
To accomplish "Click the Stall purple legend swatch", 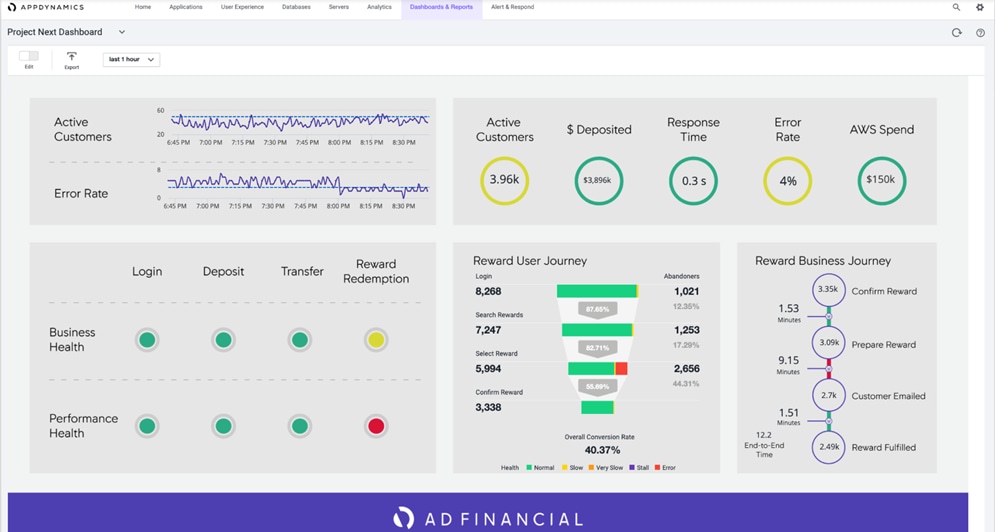I will pos(632,468).
